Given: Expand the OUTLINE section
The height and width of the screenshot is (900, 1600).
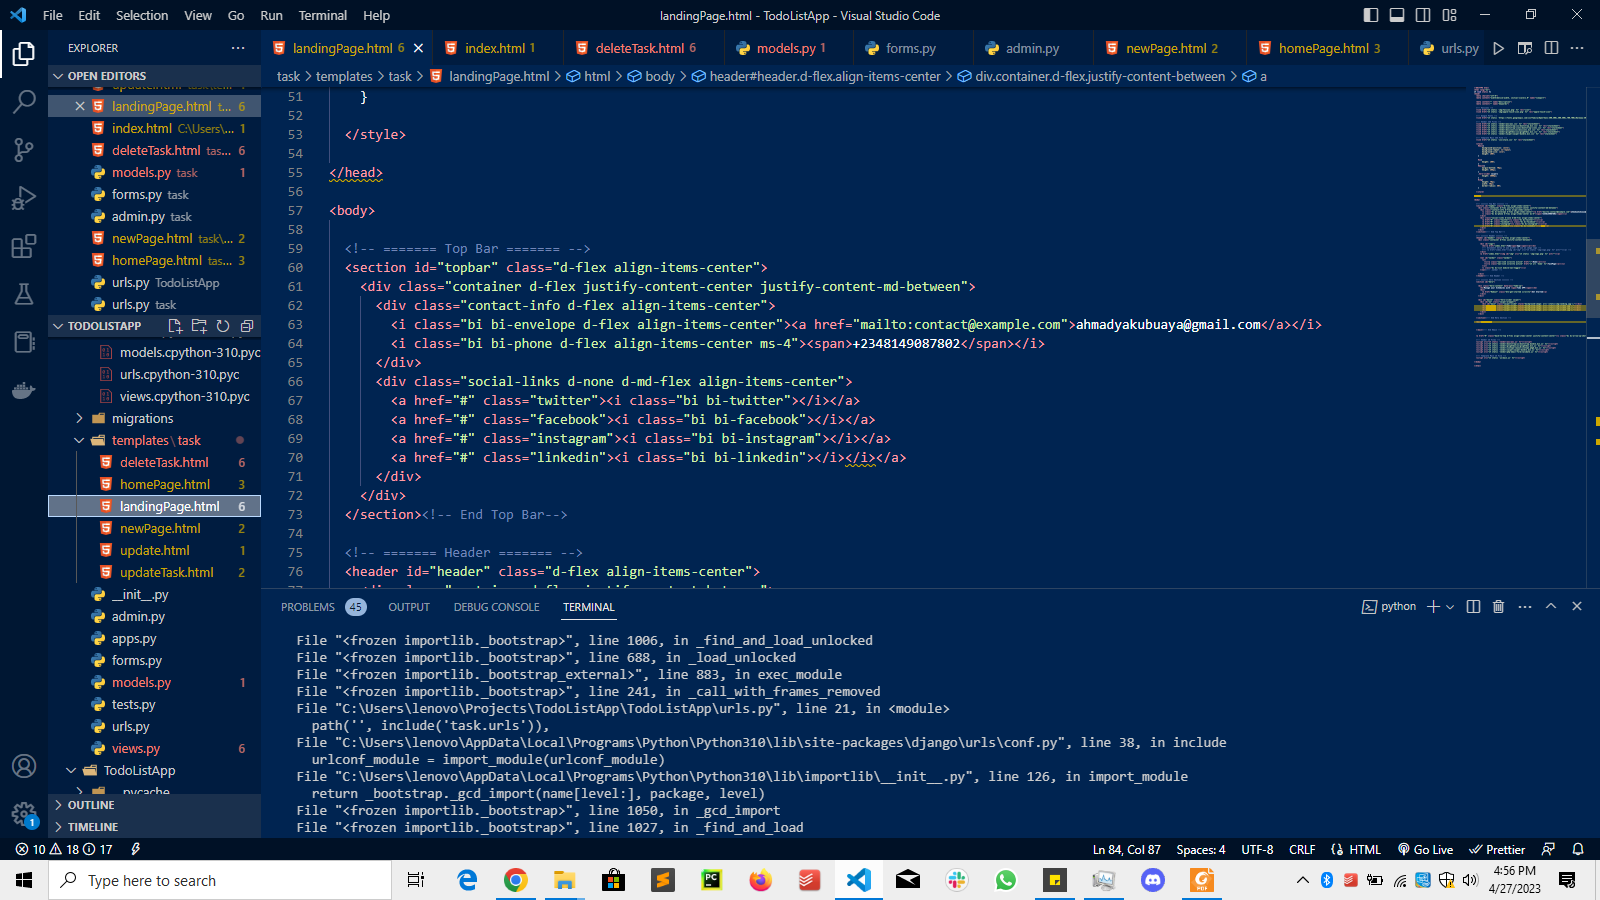Looking at the screenshot, I should 90,804.
